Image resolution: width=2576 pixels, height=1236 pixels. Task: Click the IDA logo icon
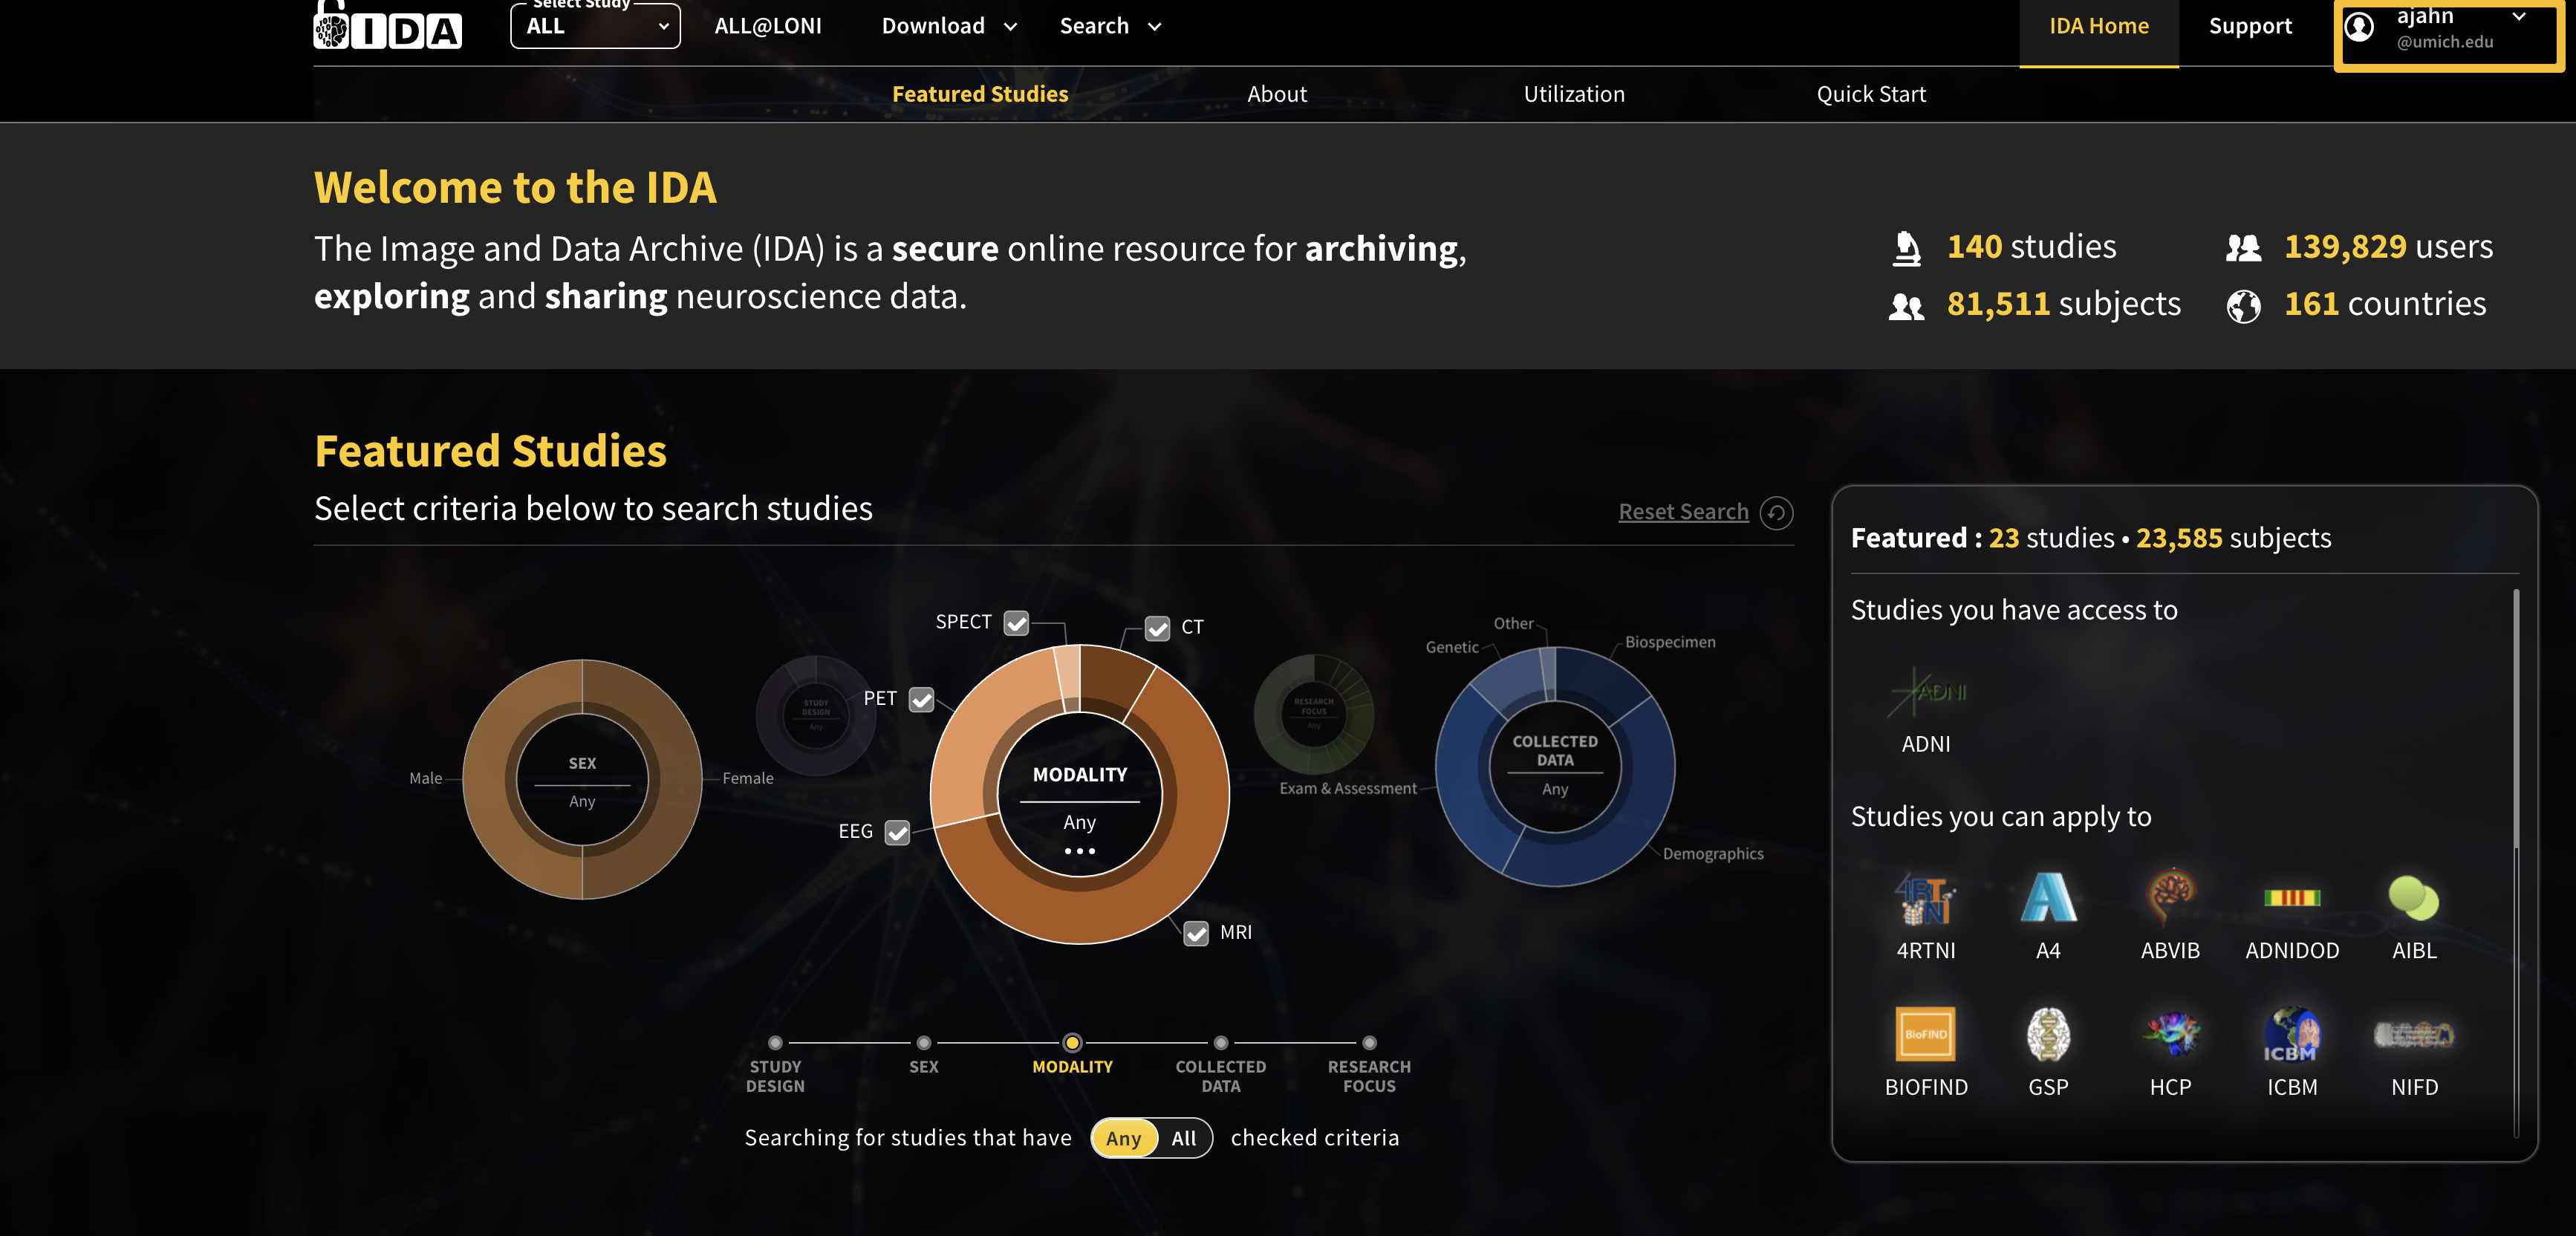387,25
